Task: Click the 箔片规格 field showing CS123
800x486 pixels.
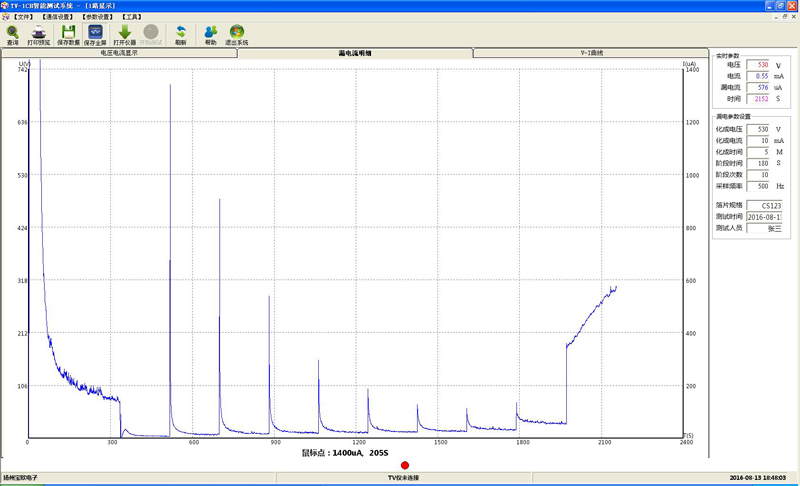Action: click(765, 205)
